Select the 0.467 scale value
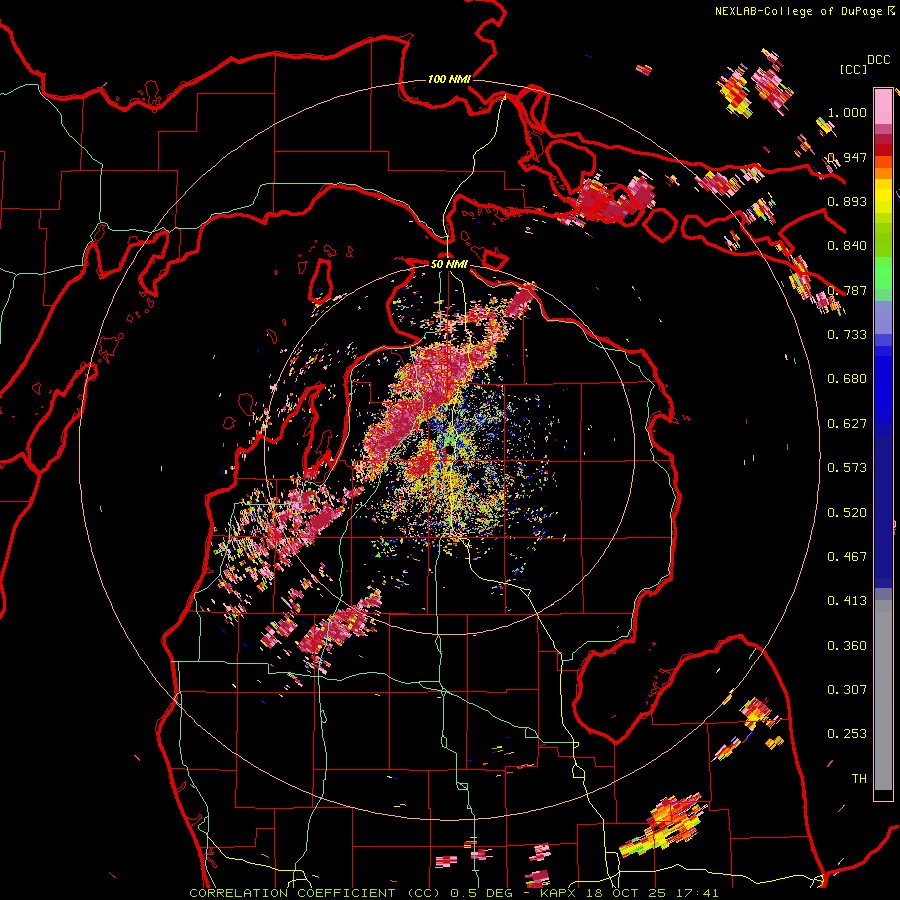 [x=847, y=557]
